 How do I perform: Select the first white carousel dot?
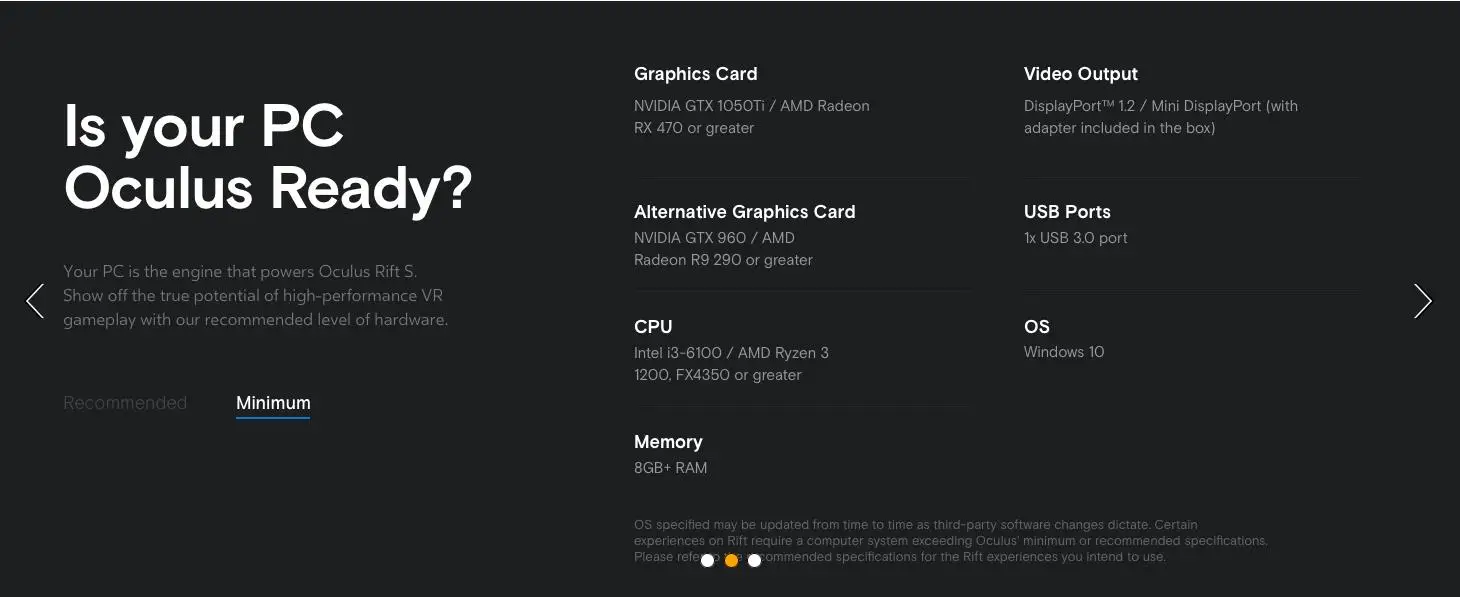pyautogui.click(x=708, y=561)
